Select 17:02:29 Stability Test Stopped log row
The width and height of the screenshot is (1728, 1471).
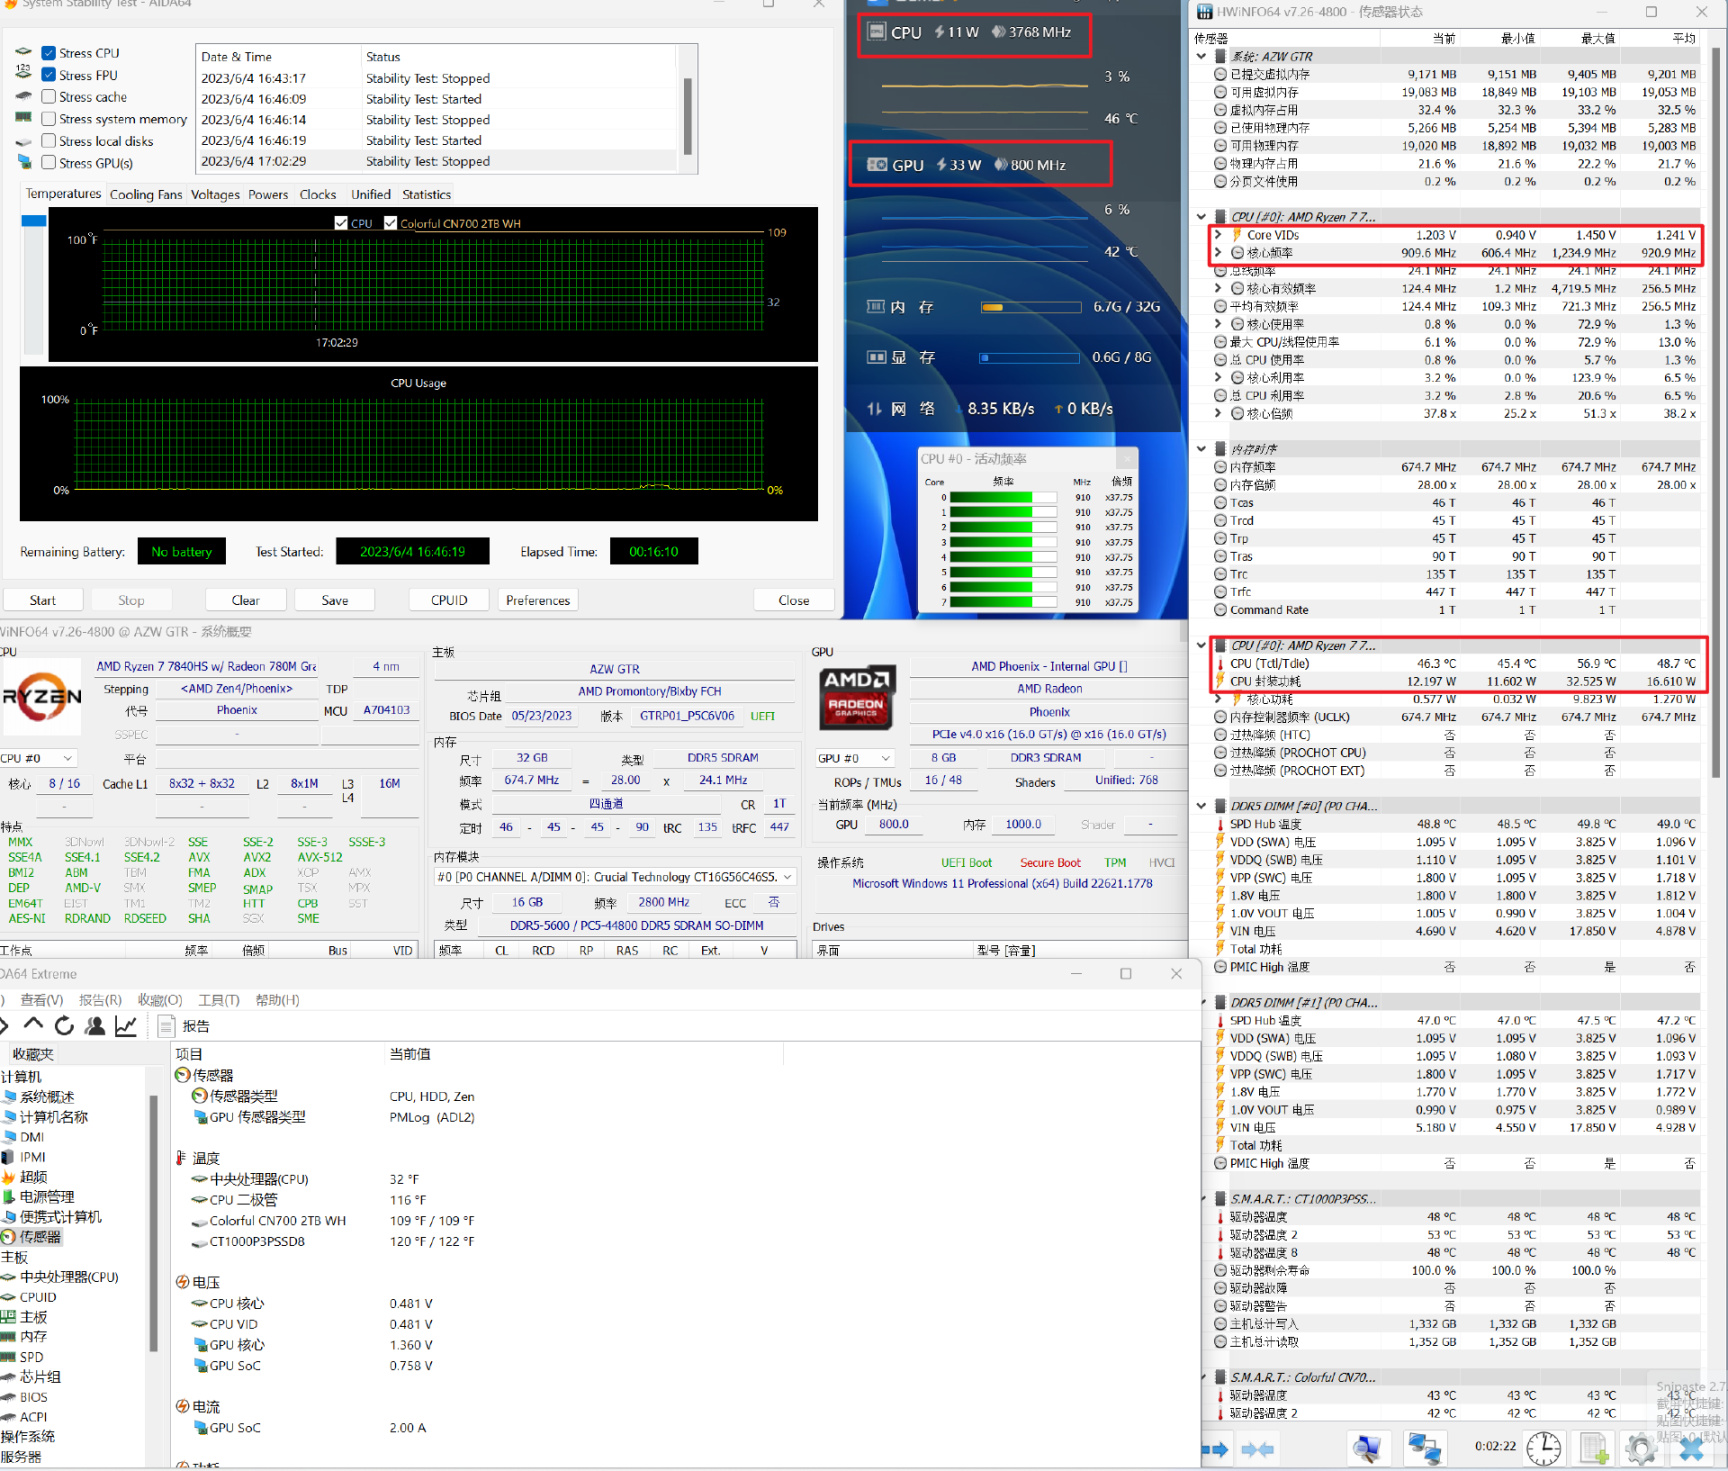pyautogui.click(x=438, y=161)
